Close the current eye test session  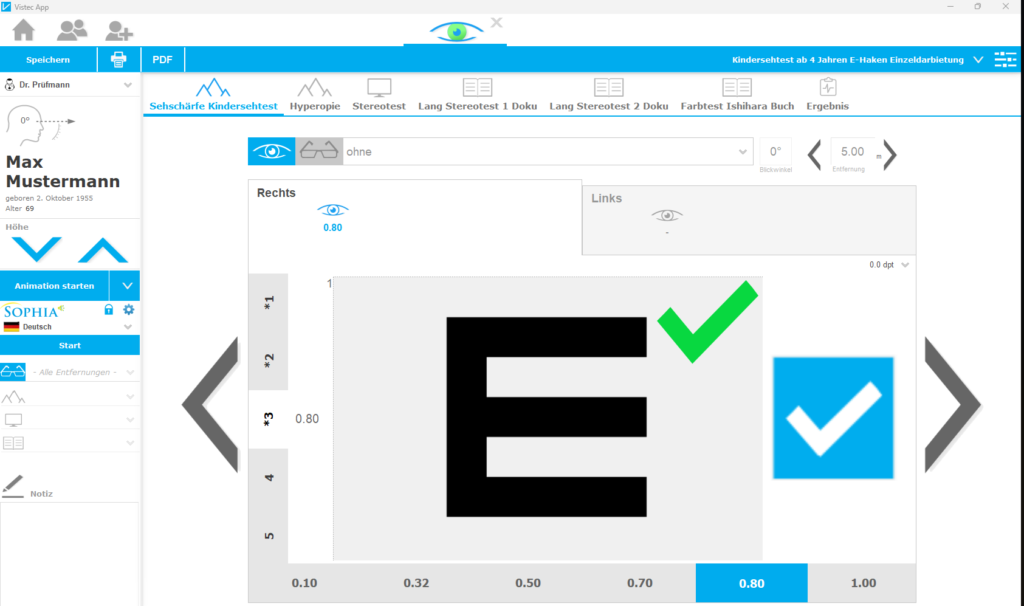click(x=496, y=23)
